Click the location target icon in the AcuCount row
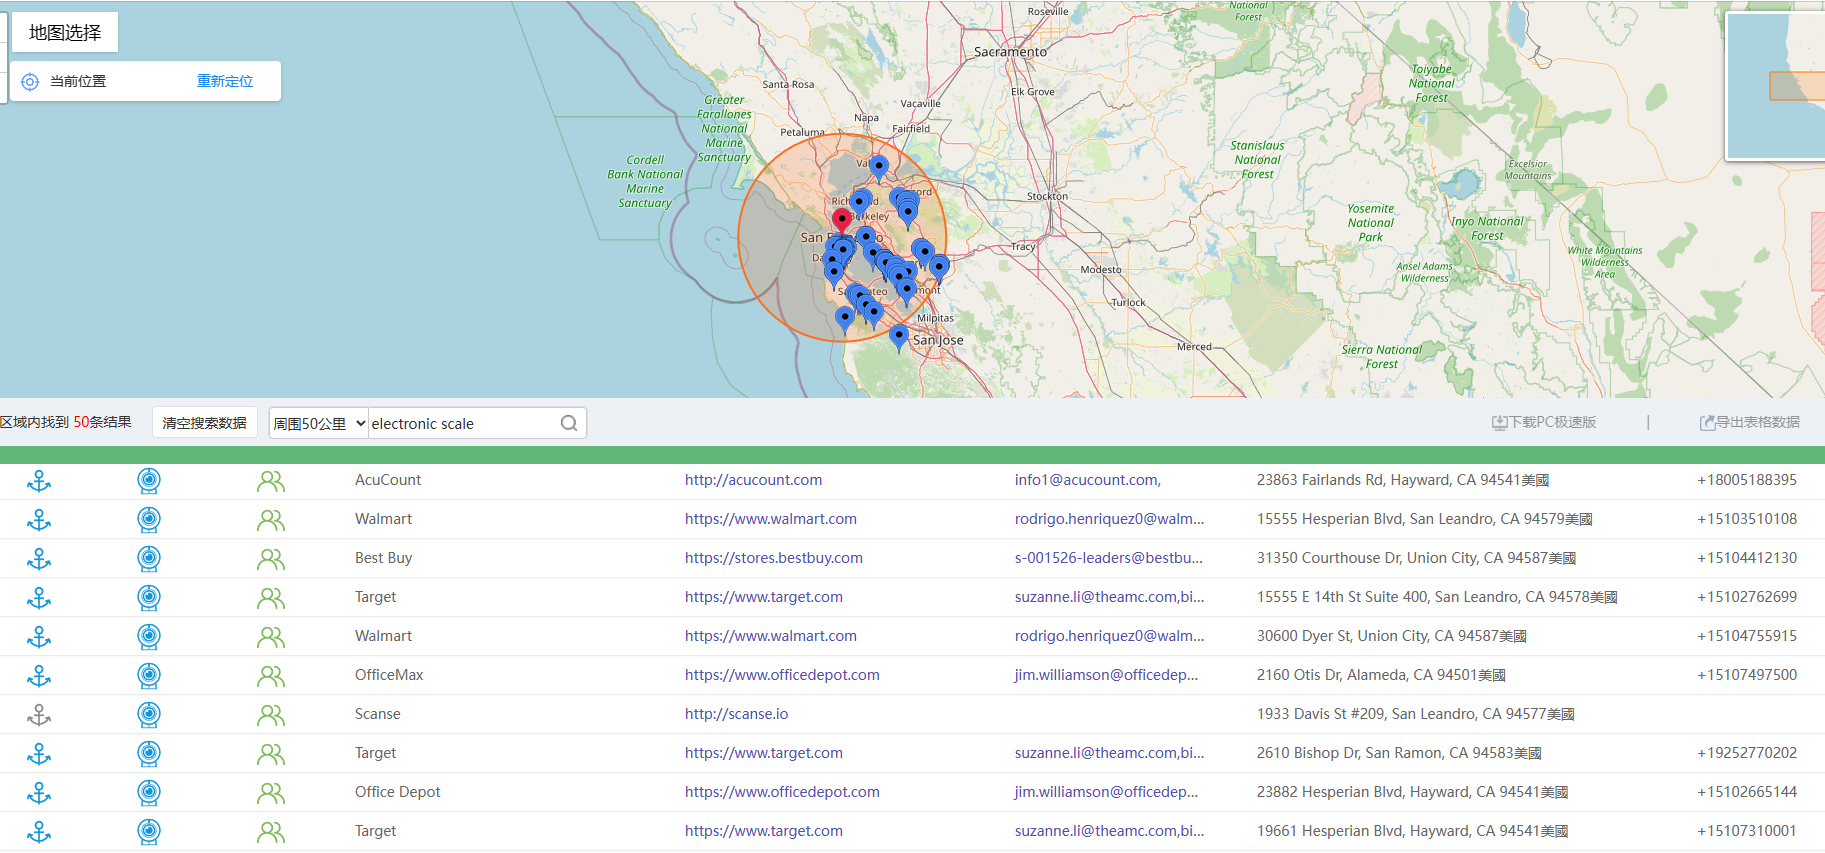 pos(149,481)
